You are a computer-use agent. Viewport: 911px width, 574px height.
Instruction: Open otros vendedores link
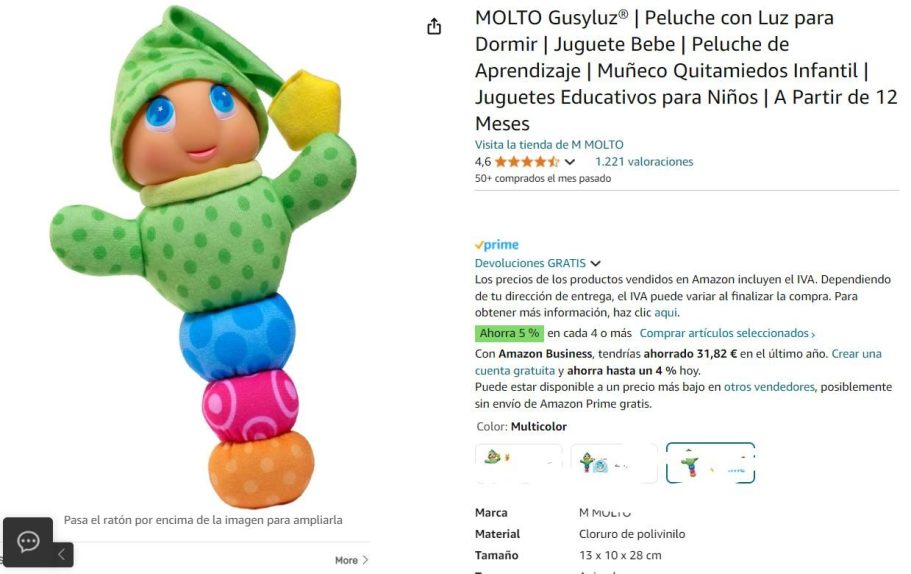(769, 387)
